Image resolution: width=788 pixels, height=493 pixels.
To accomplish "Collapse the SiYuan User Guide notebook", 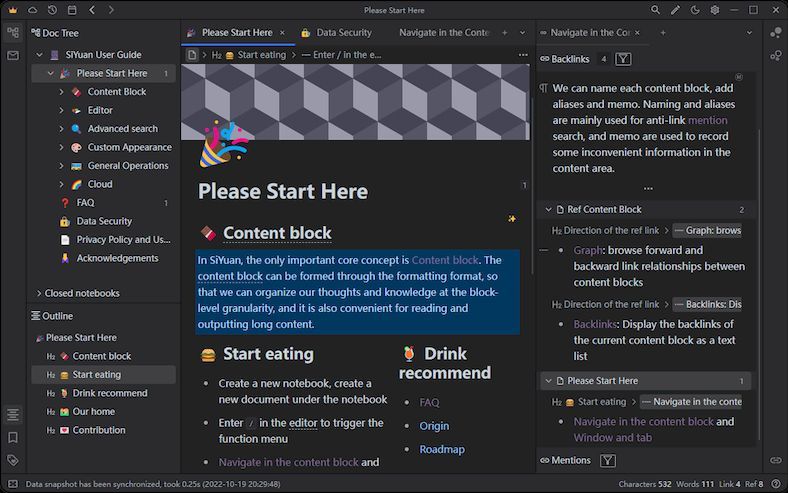I will (39, 54).
